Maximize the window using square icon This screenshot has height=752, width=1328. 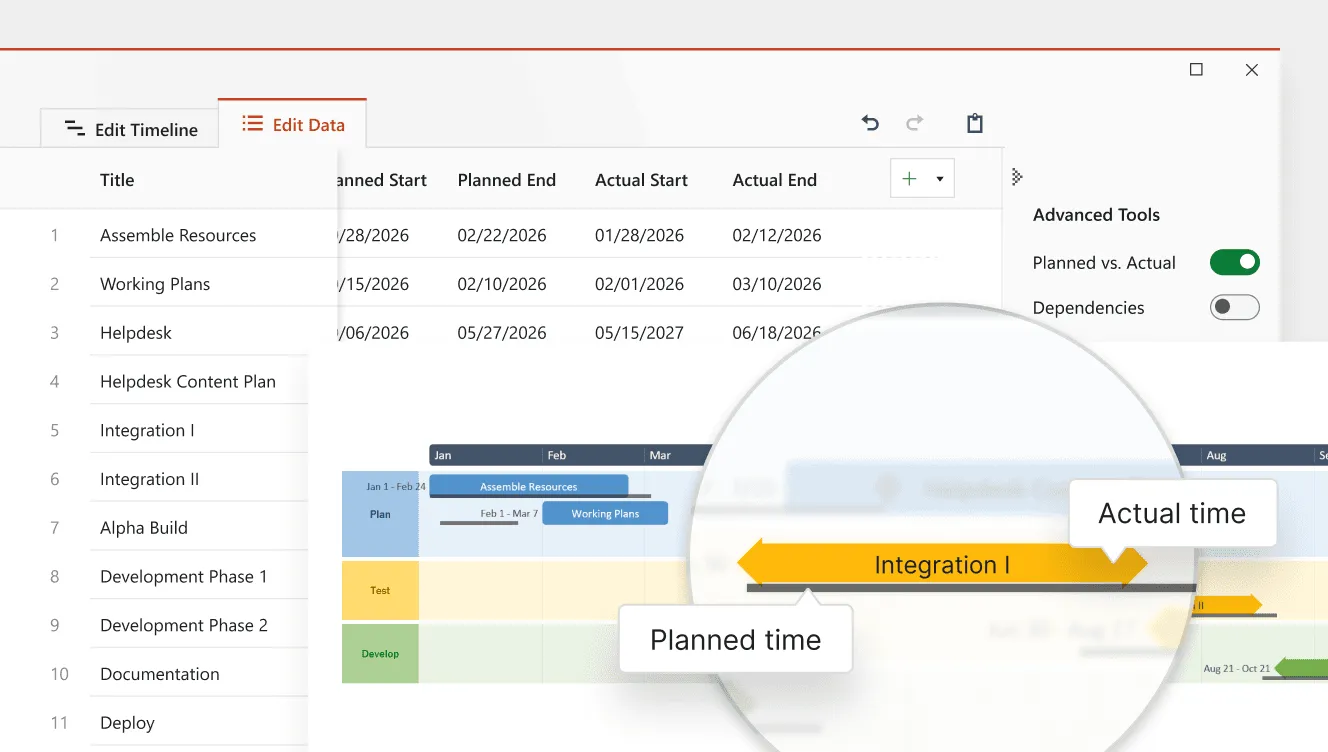(1196, 70)
